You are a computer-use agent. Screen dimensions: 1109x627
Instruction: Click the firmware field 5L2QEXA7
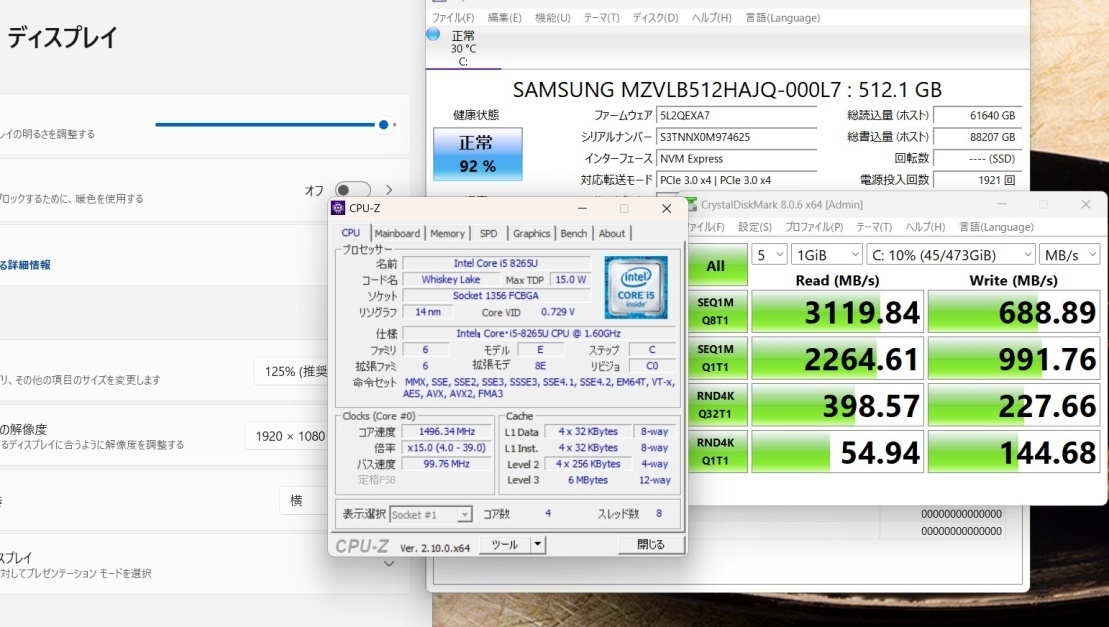pos(736,115)
